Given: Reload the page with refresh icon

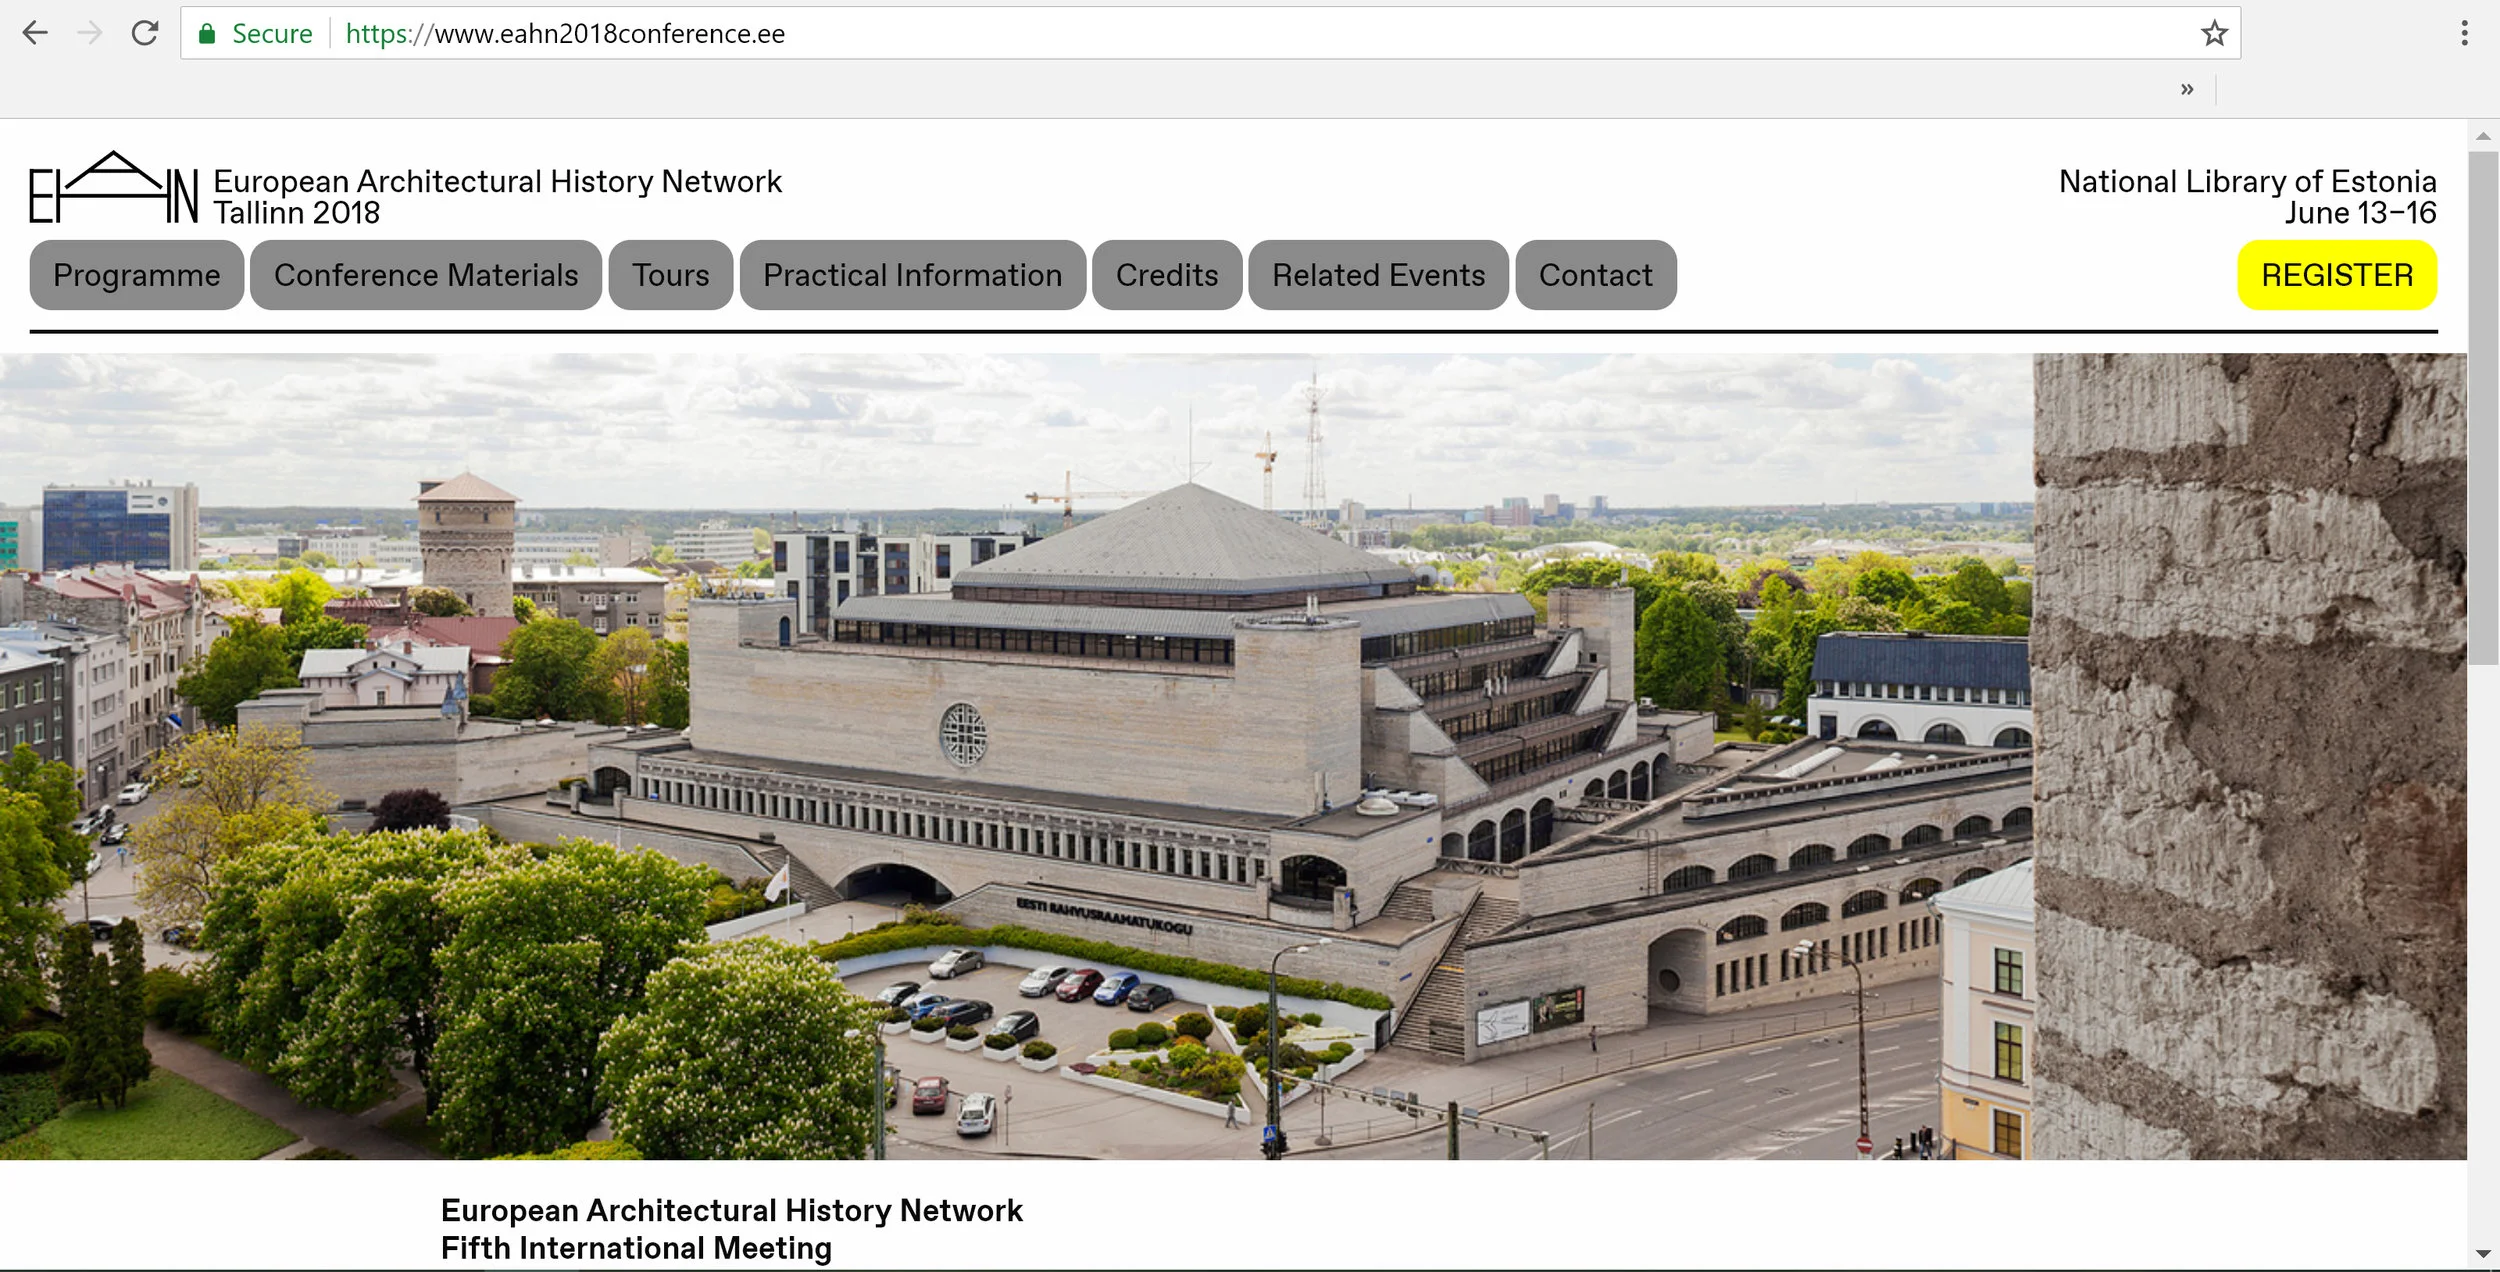Looking at the screenshot, I should click(x=145, y=33).
